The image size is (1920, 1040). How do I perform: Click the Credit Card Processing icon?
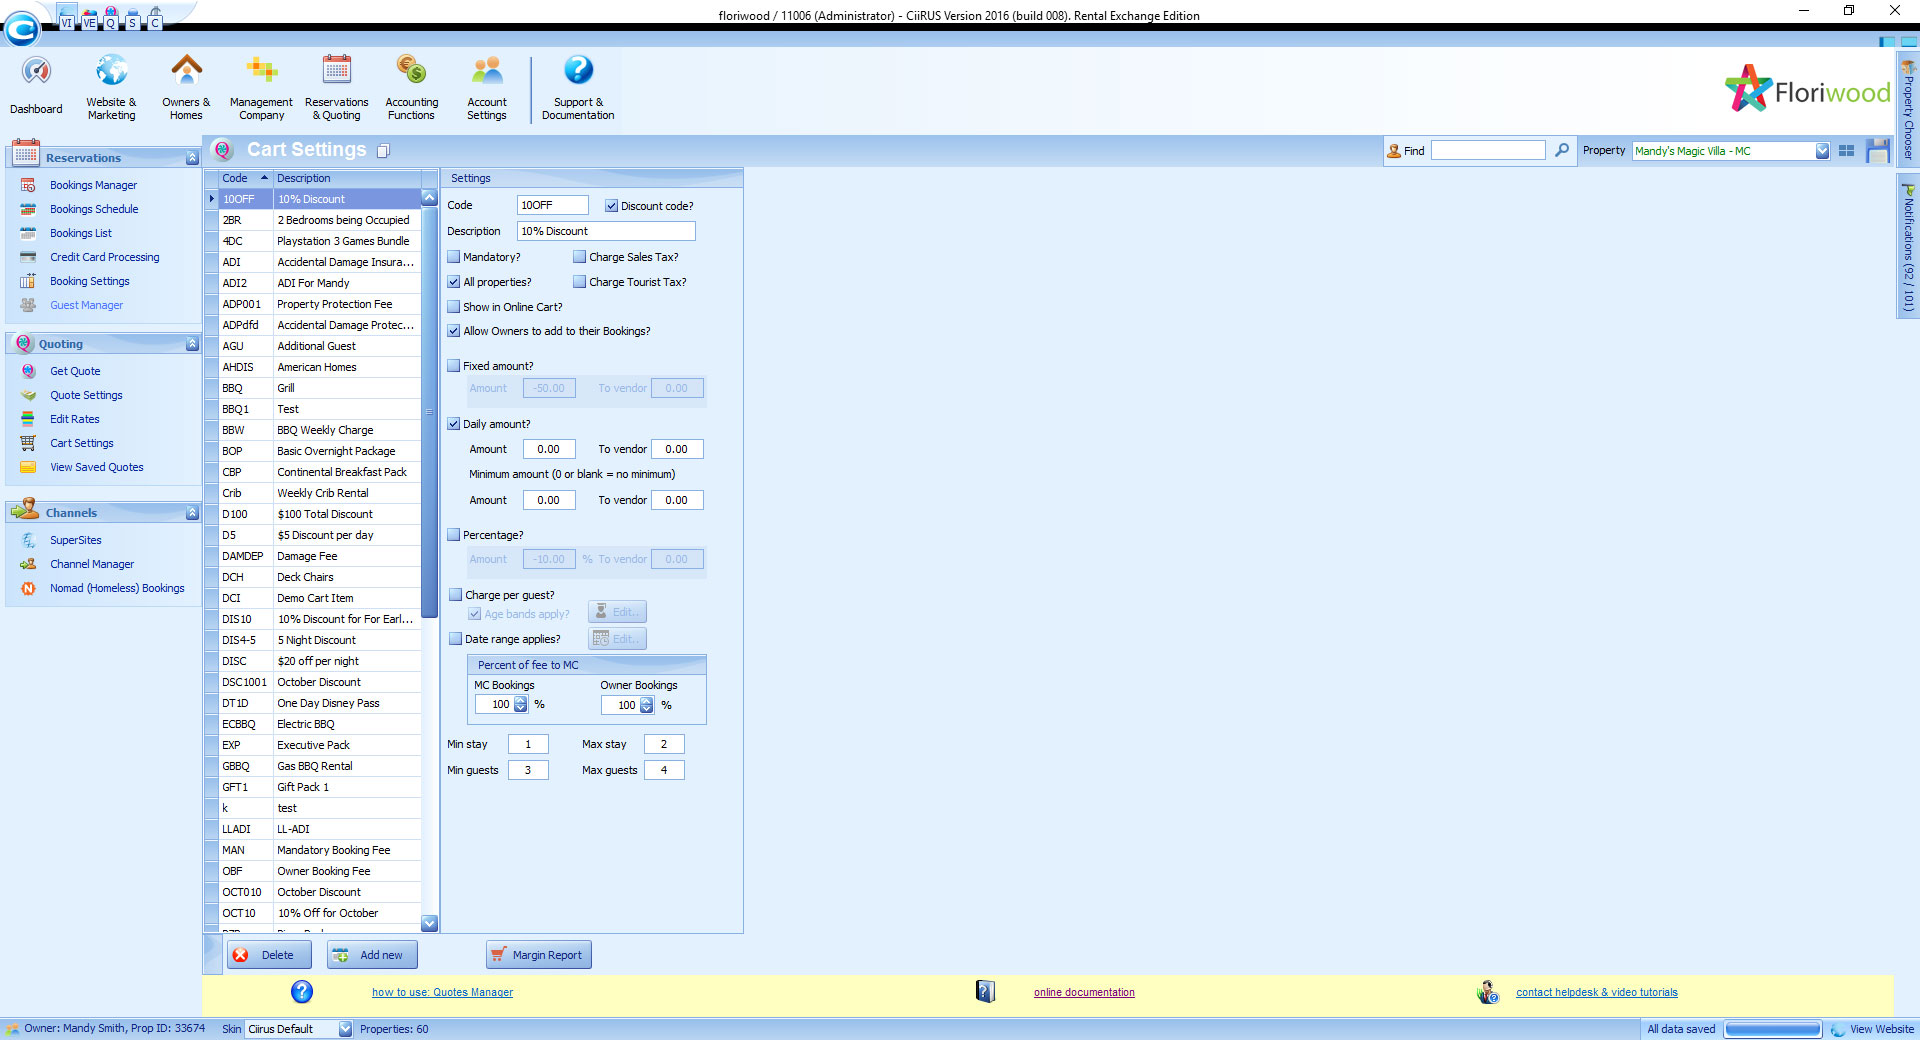click(x=28, y=257)
